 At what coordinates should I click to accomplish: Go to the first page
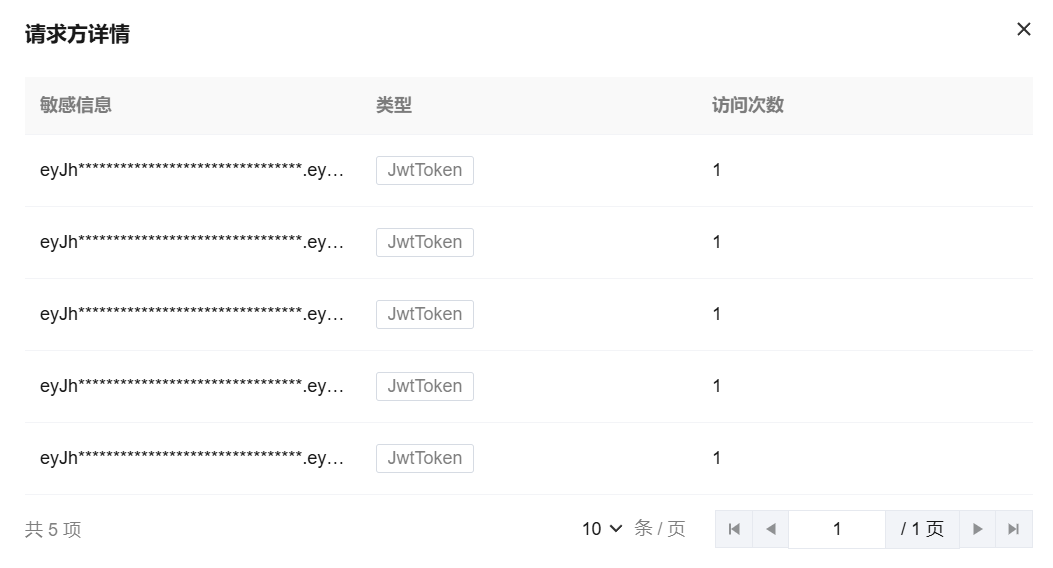tap(734, 529)
